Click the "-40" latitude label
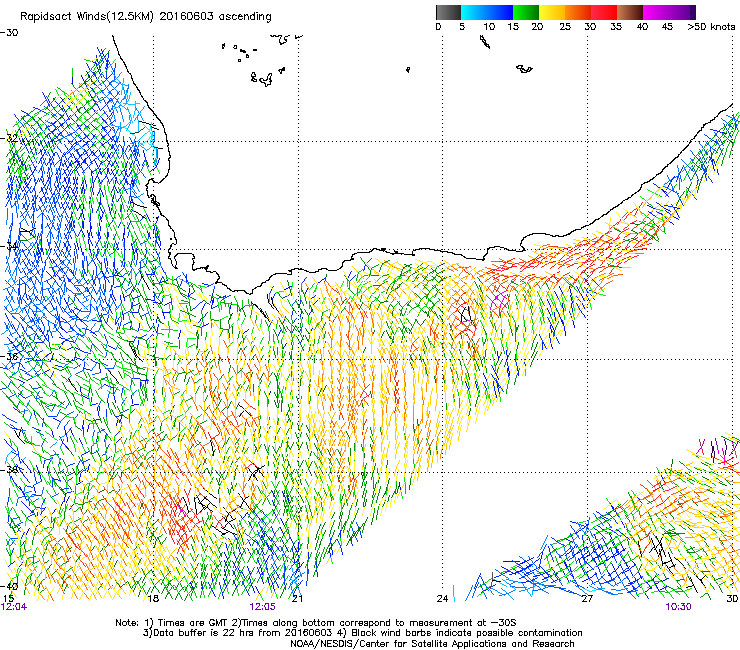The image size is (740, 650). (9, 586)
